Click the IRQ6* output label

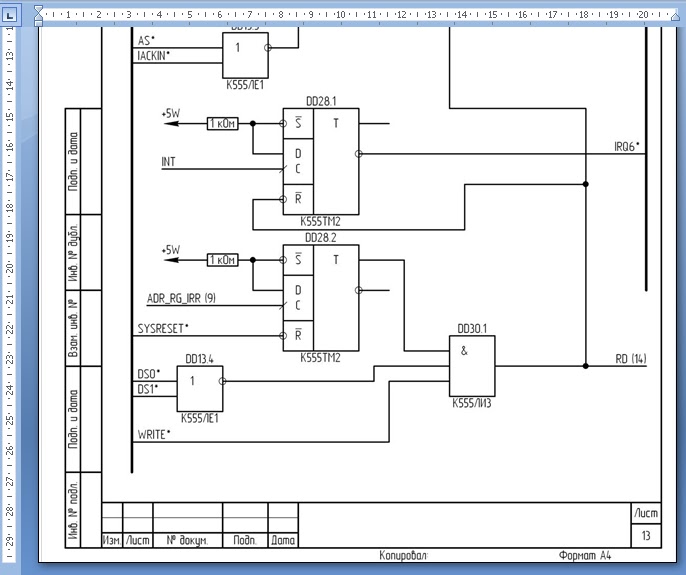point(626,147)
